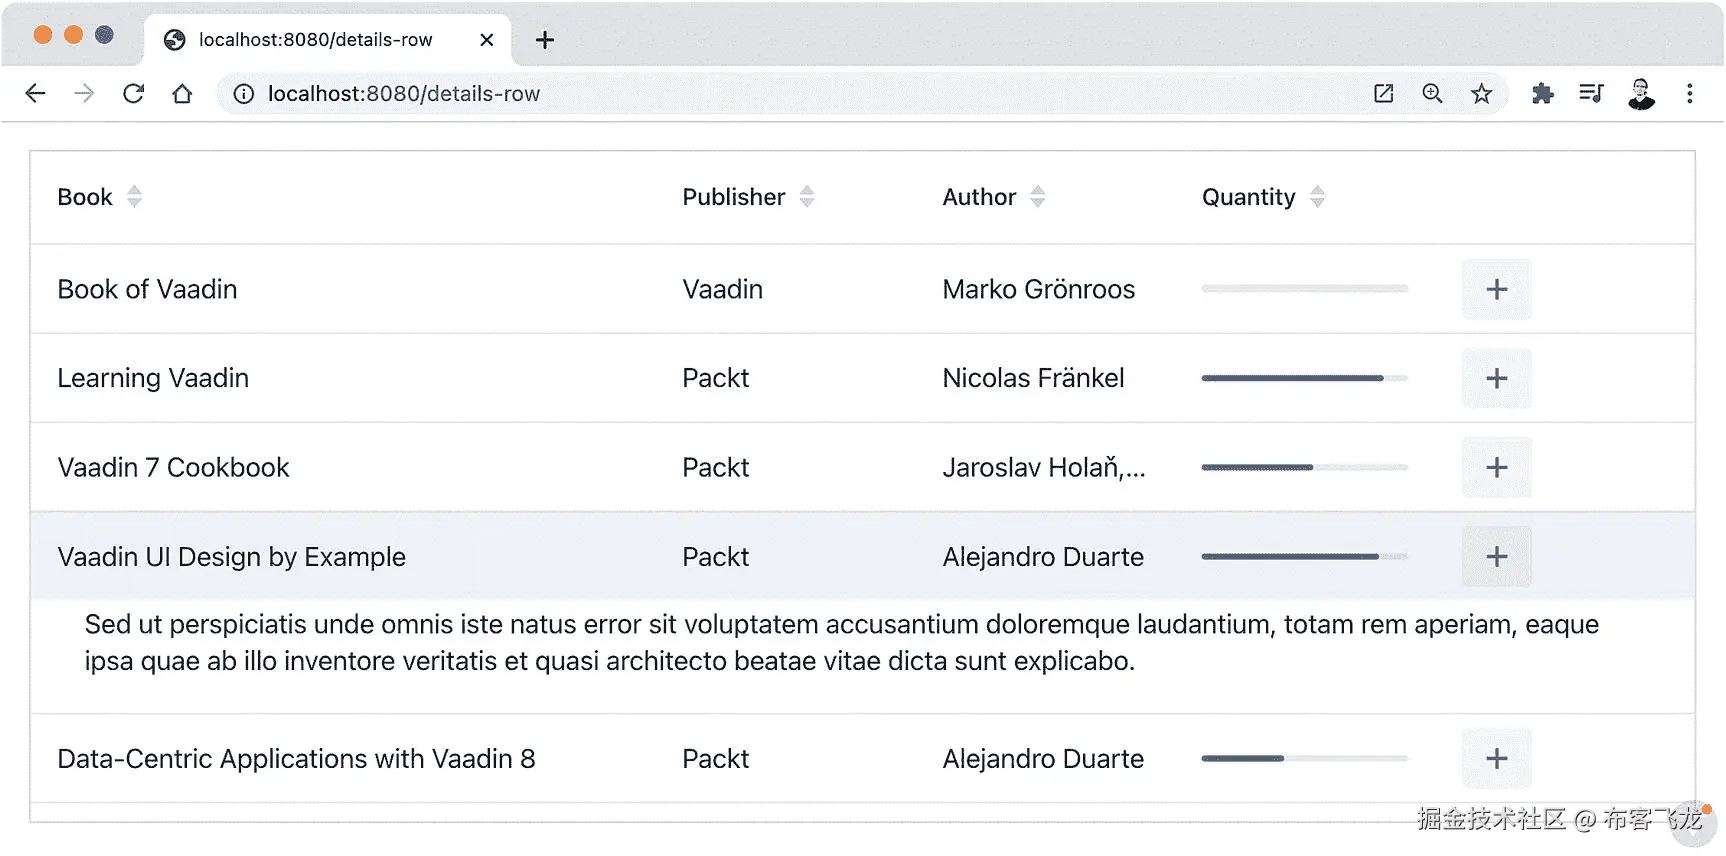Open the user profile avatar

coord(1641,94)
